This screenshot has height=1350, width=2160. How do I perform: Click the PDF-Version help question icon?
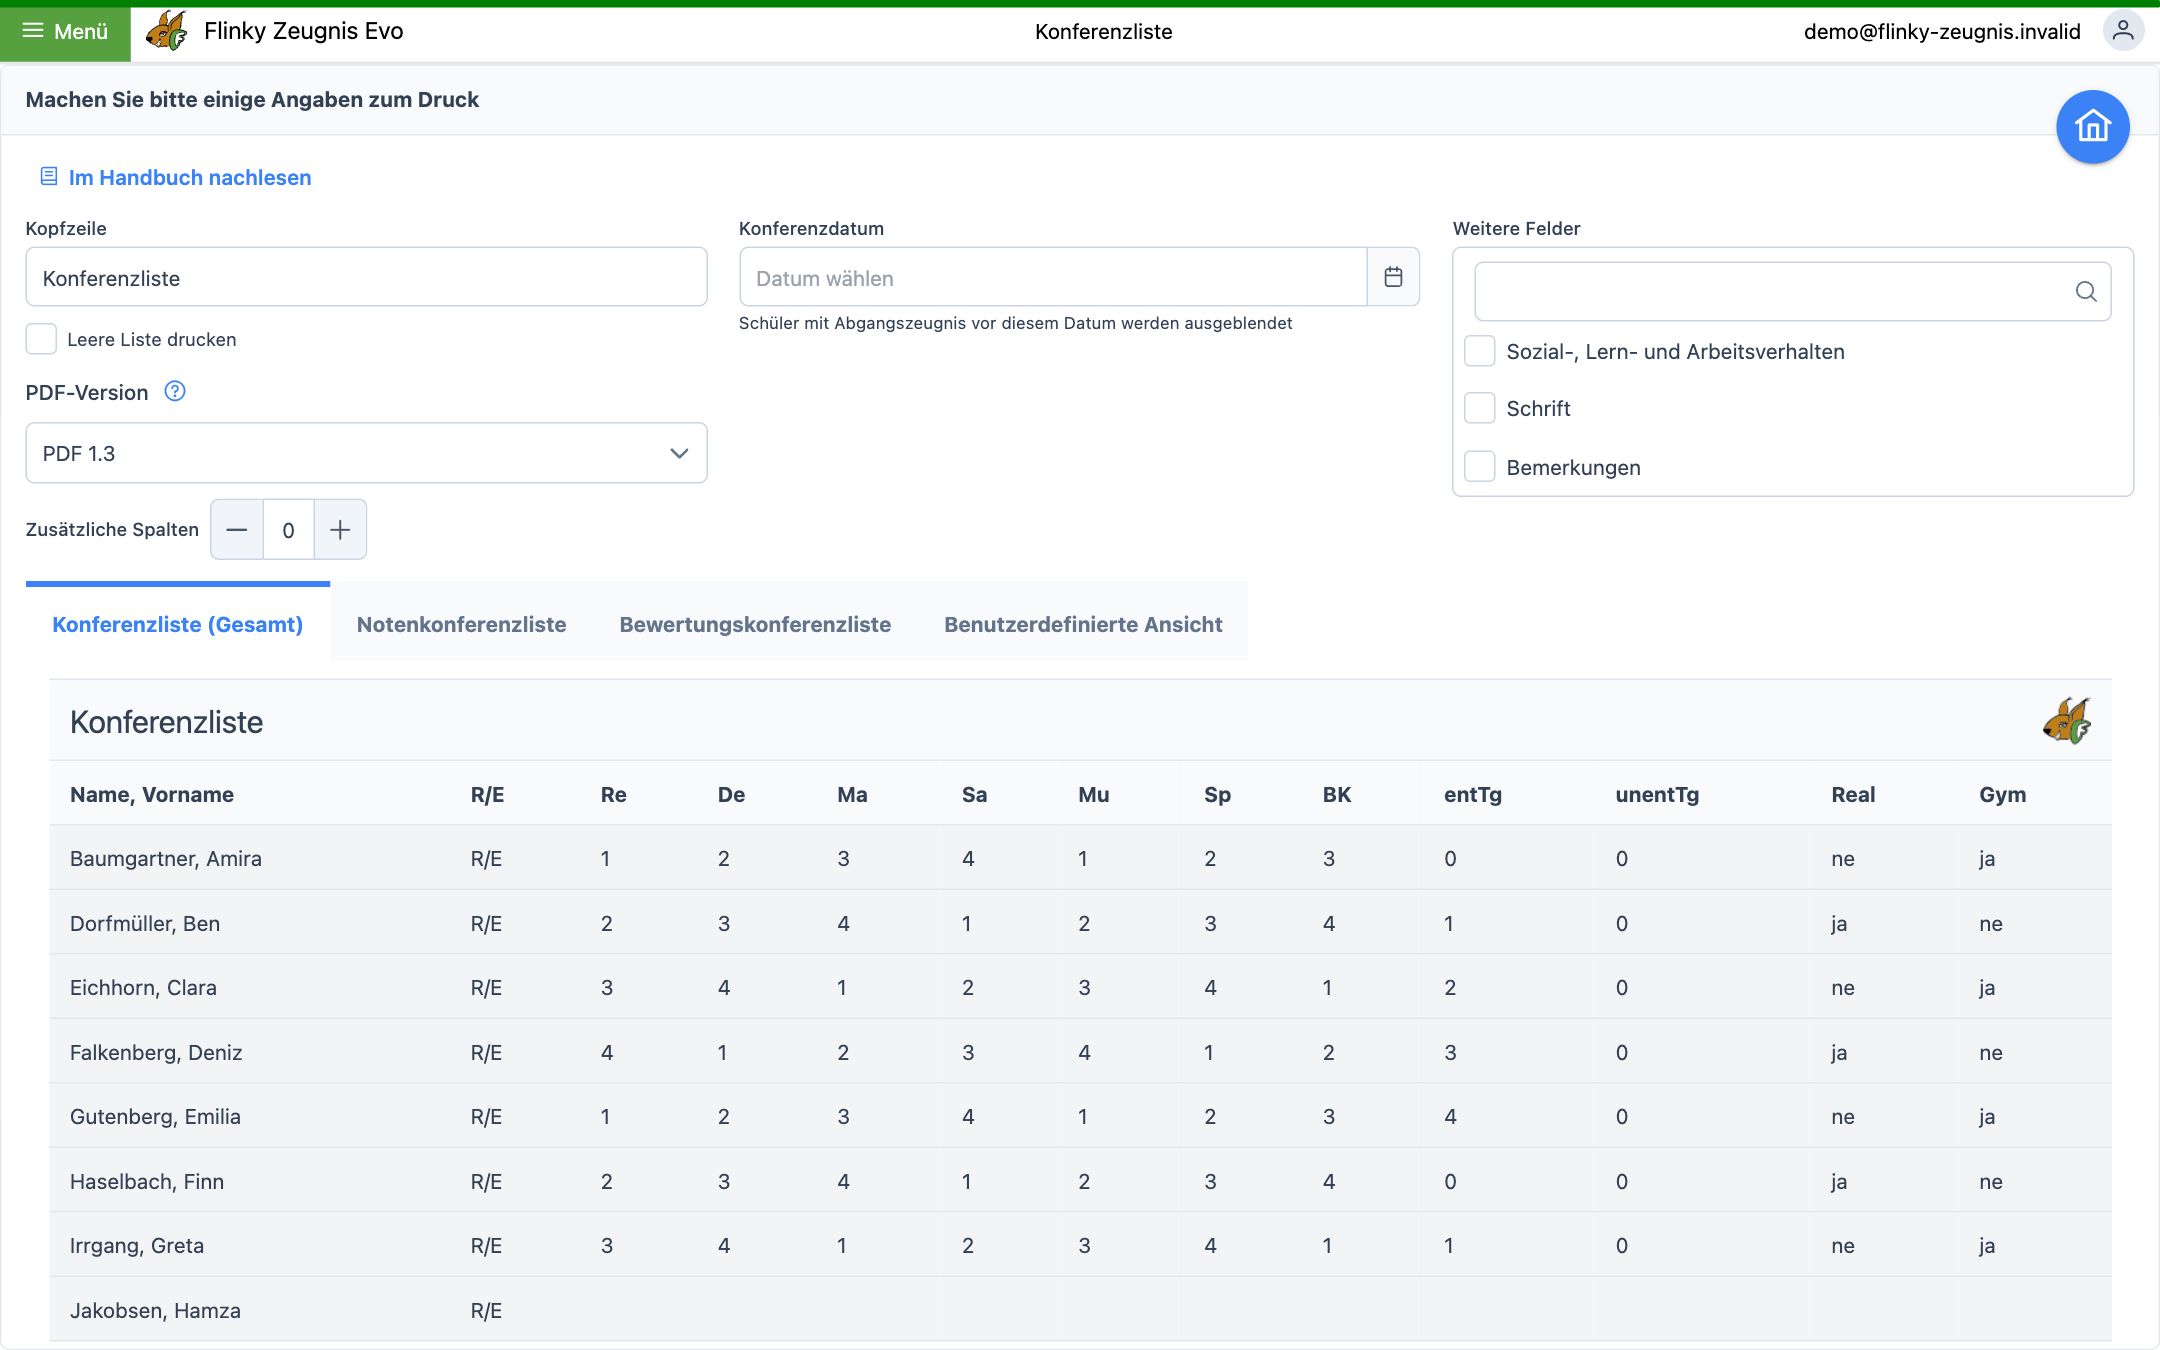coord(175,391)
